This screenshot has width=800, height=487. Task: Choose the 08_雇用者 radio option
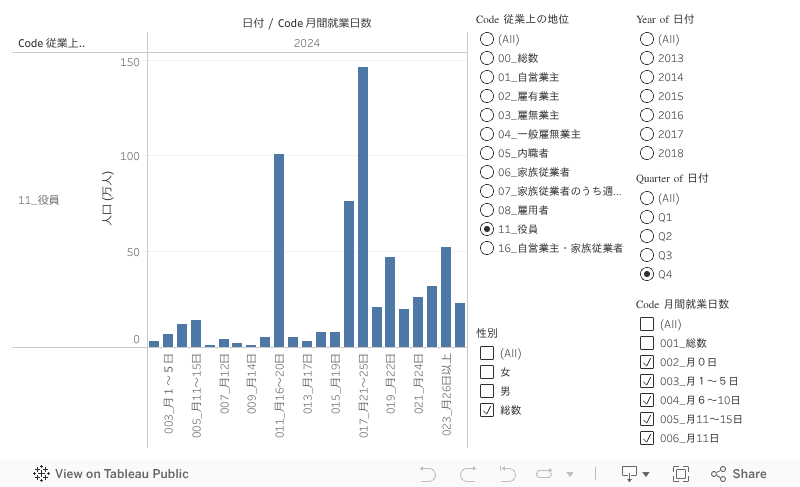487,210
